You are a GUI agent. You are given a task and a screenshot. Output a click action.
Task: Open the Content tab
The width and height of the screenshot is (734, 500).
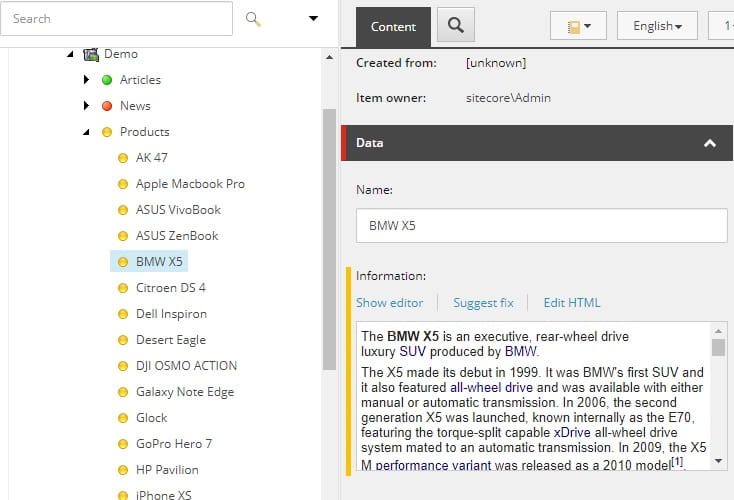(393, 27)
